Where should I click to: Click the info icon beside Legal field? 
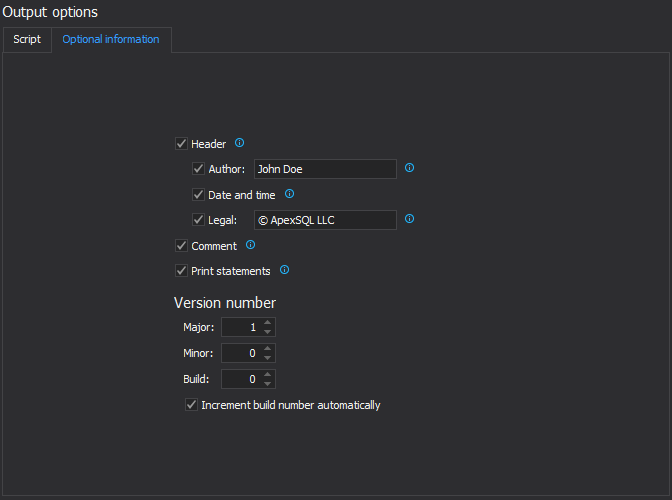[x=409, y=219]
